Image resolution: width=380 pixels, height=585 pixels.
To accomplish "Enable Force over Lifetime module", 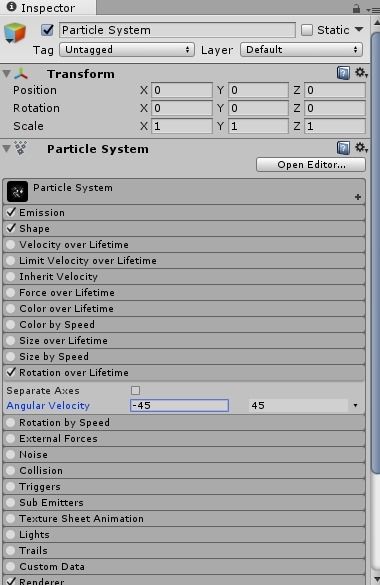I will tap(11, 292).
